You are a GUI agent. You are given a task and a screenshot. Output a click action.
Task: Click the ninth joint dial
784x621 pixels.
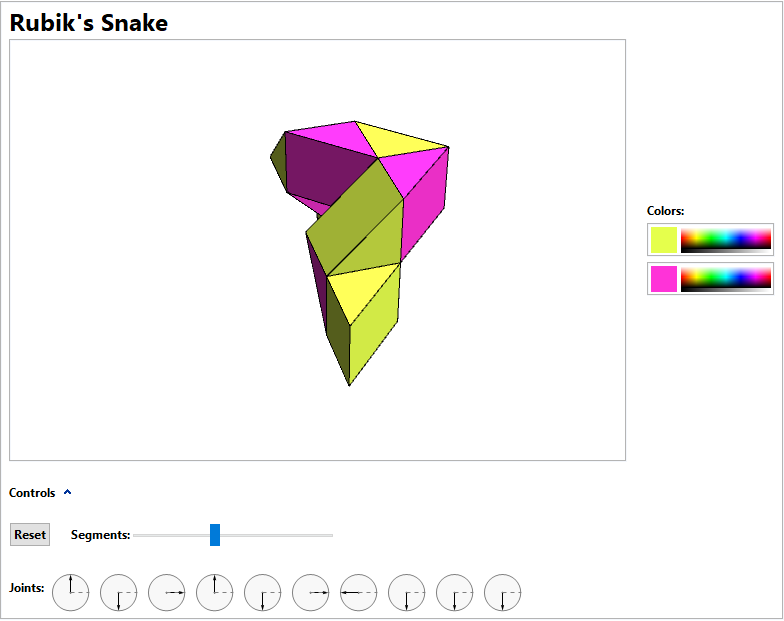[x=455, y=593]
